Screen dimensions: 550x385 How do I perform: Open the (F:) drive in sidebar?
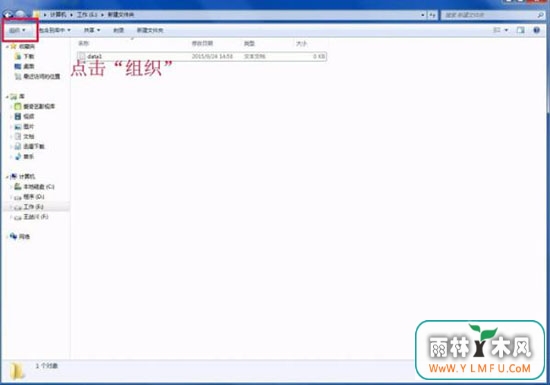(35, 217)
